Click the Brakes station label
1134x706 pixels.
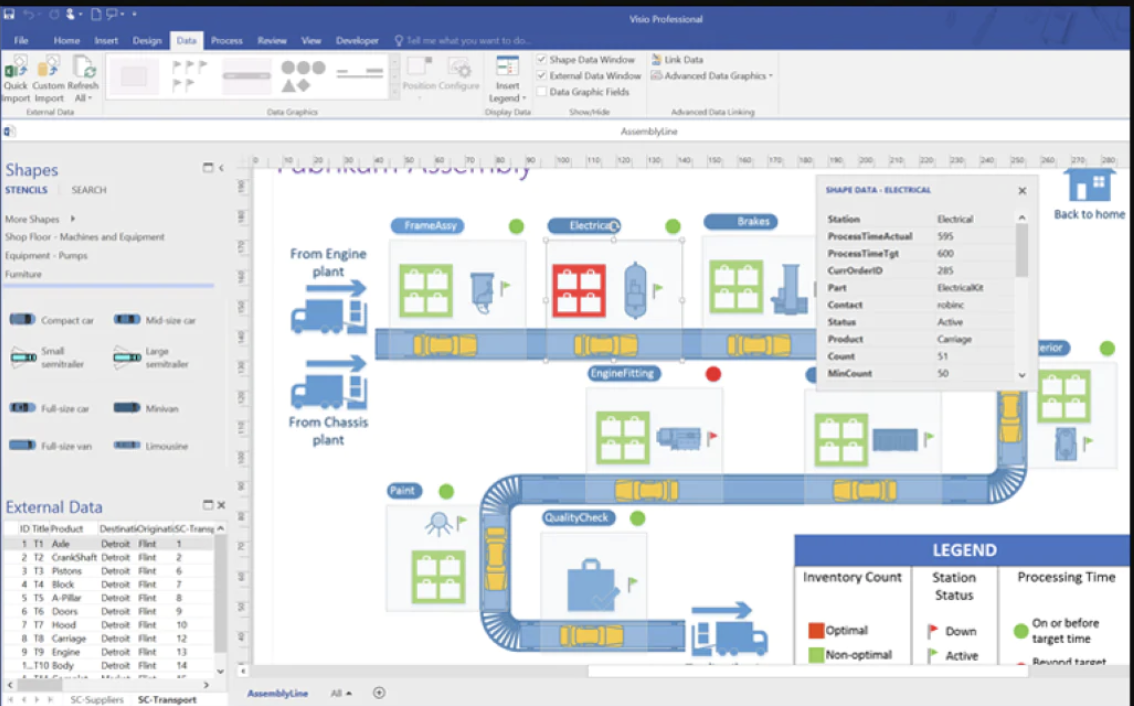[x=741, y=221]
